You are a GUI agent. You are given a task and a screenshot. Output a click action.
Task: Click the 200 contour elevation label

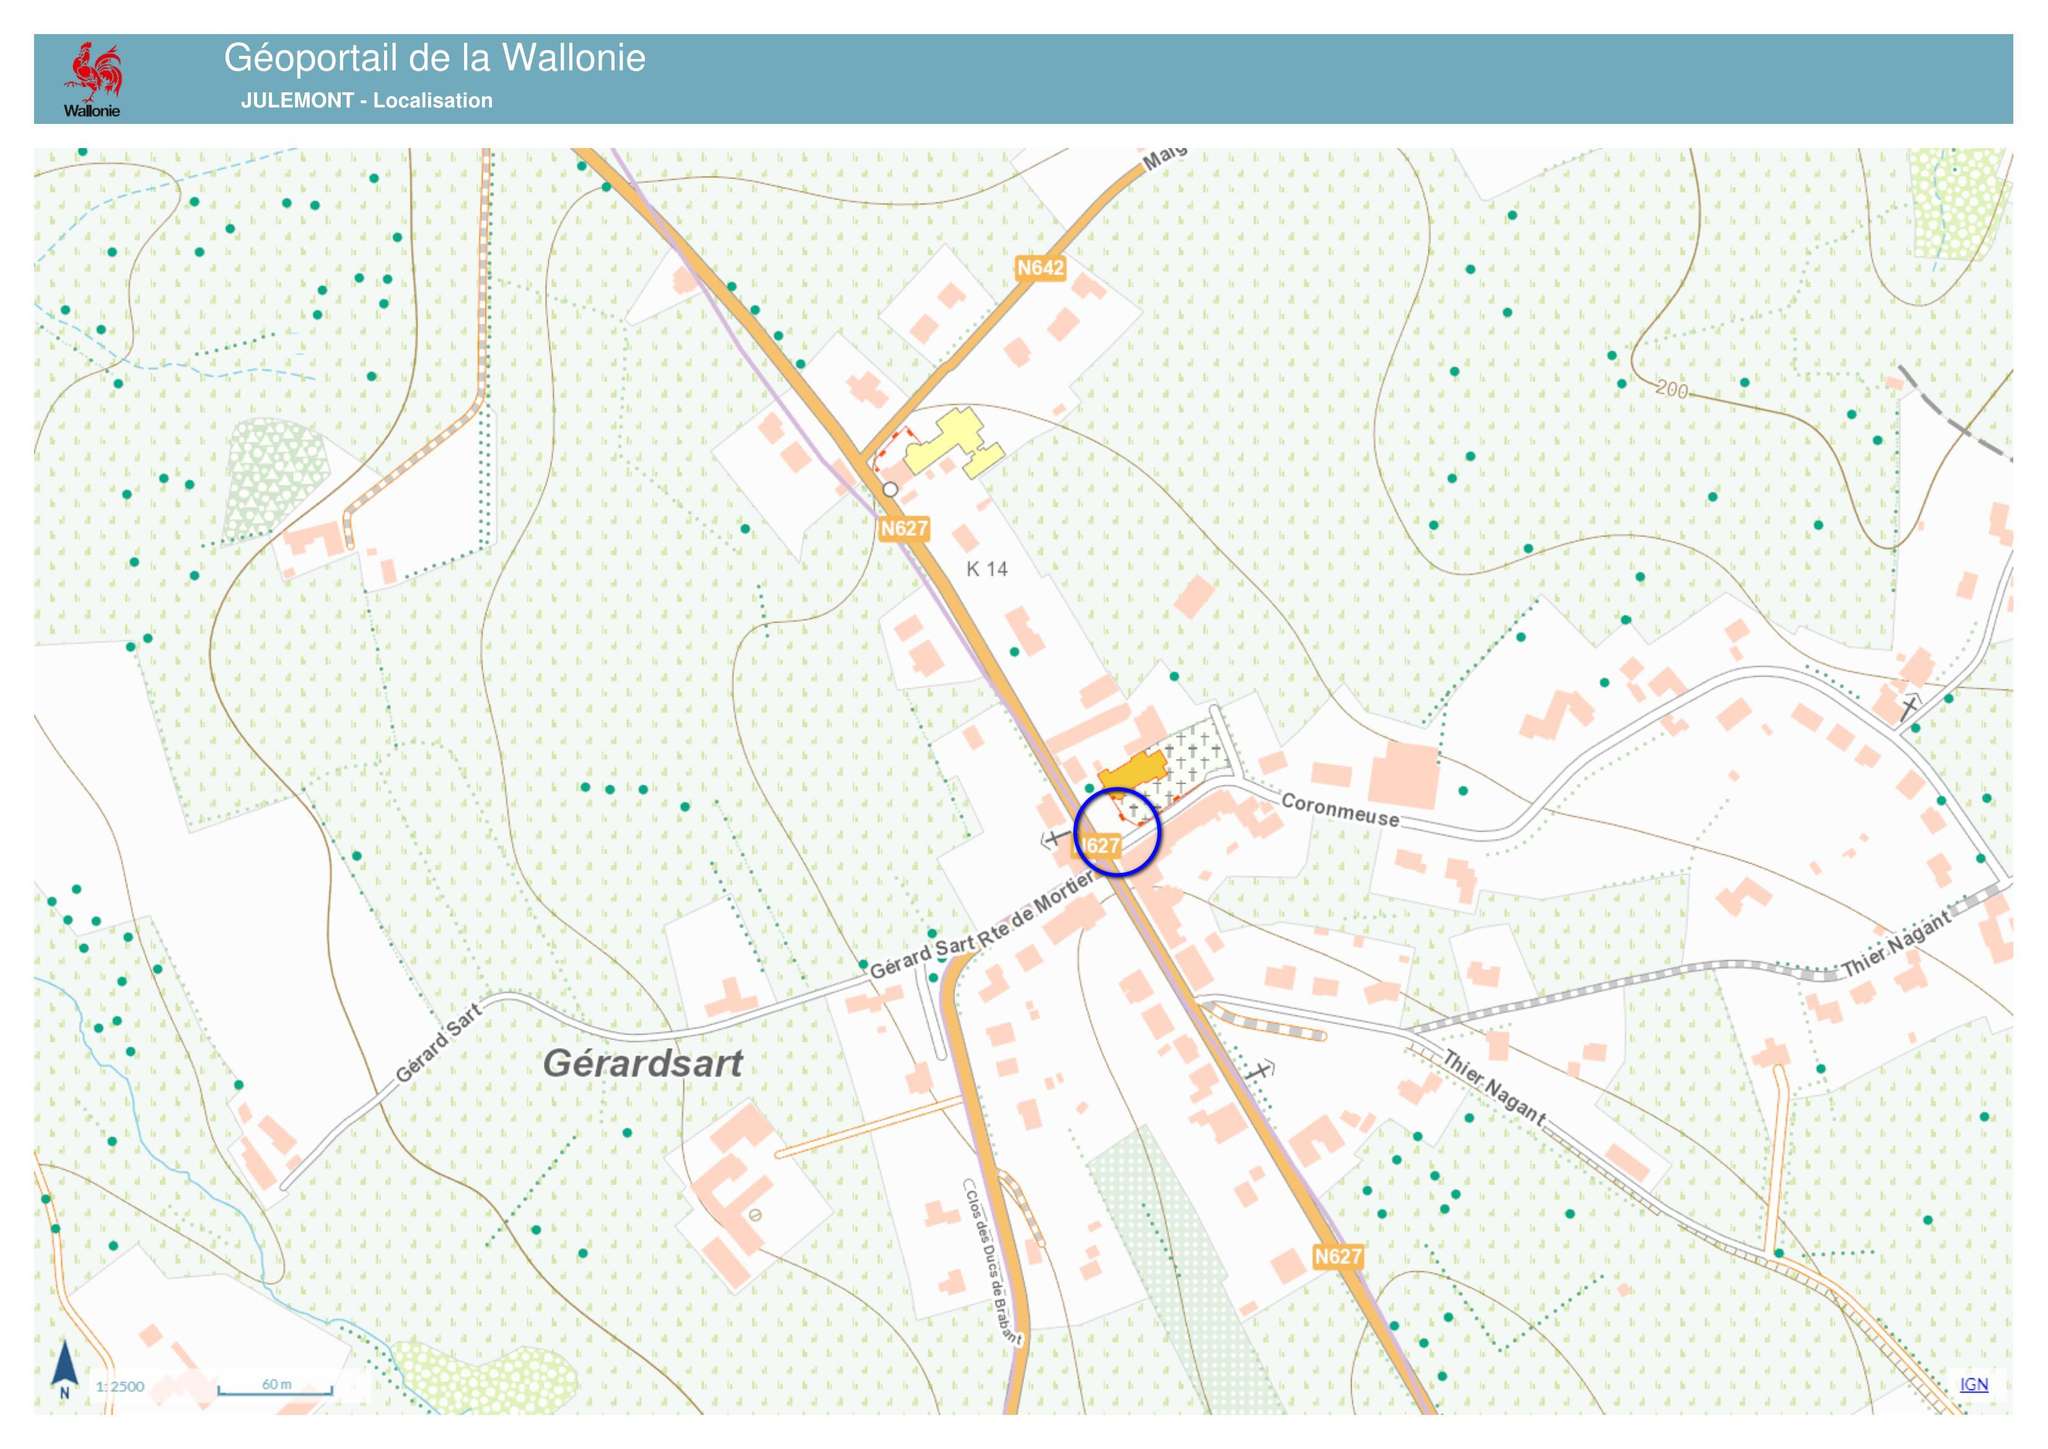pos(1670,388)
